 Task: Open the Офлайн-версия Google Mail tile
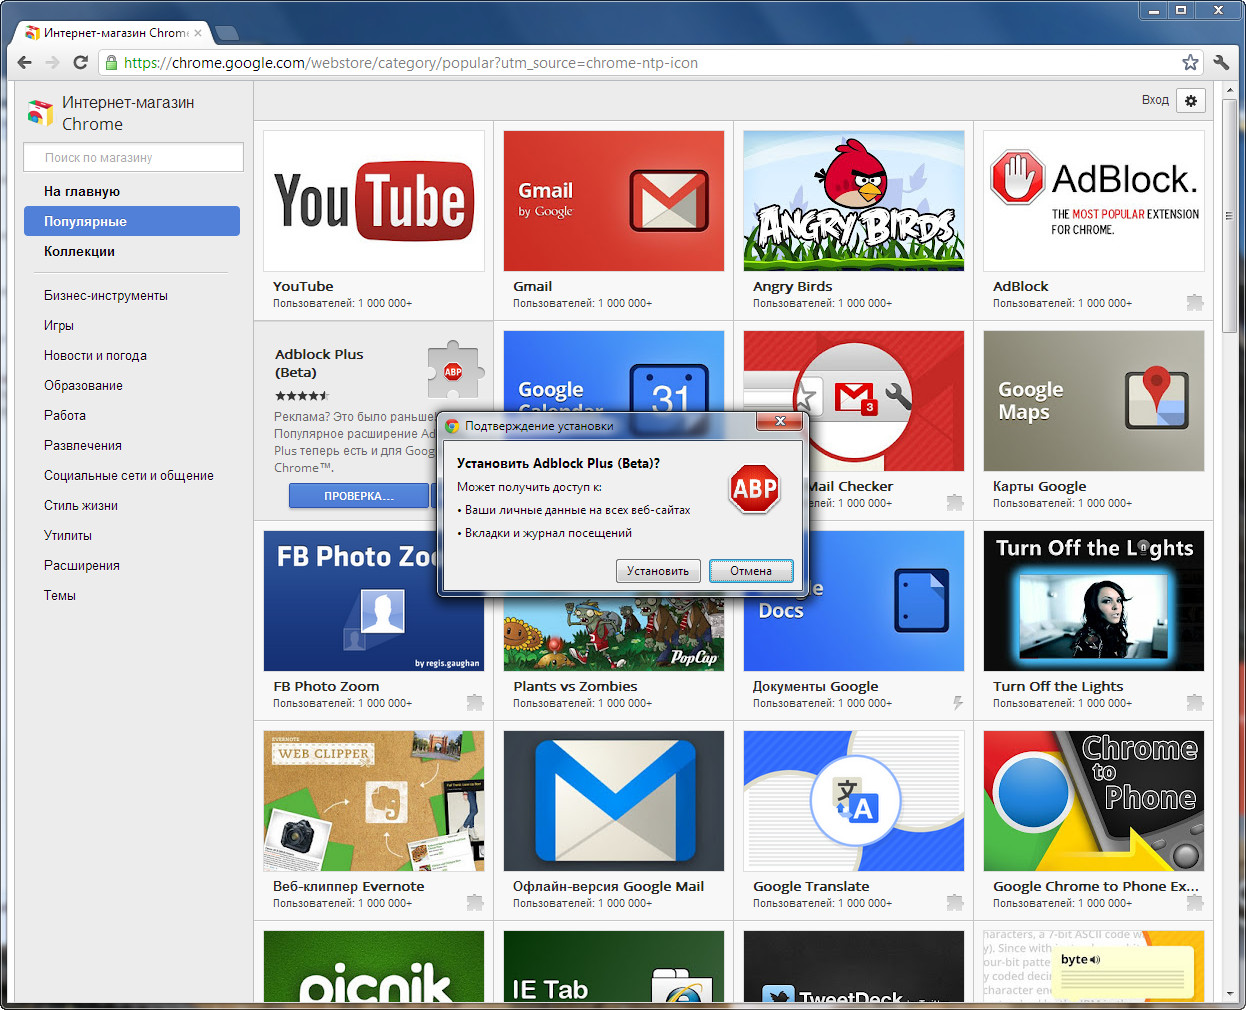point(614,820)
